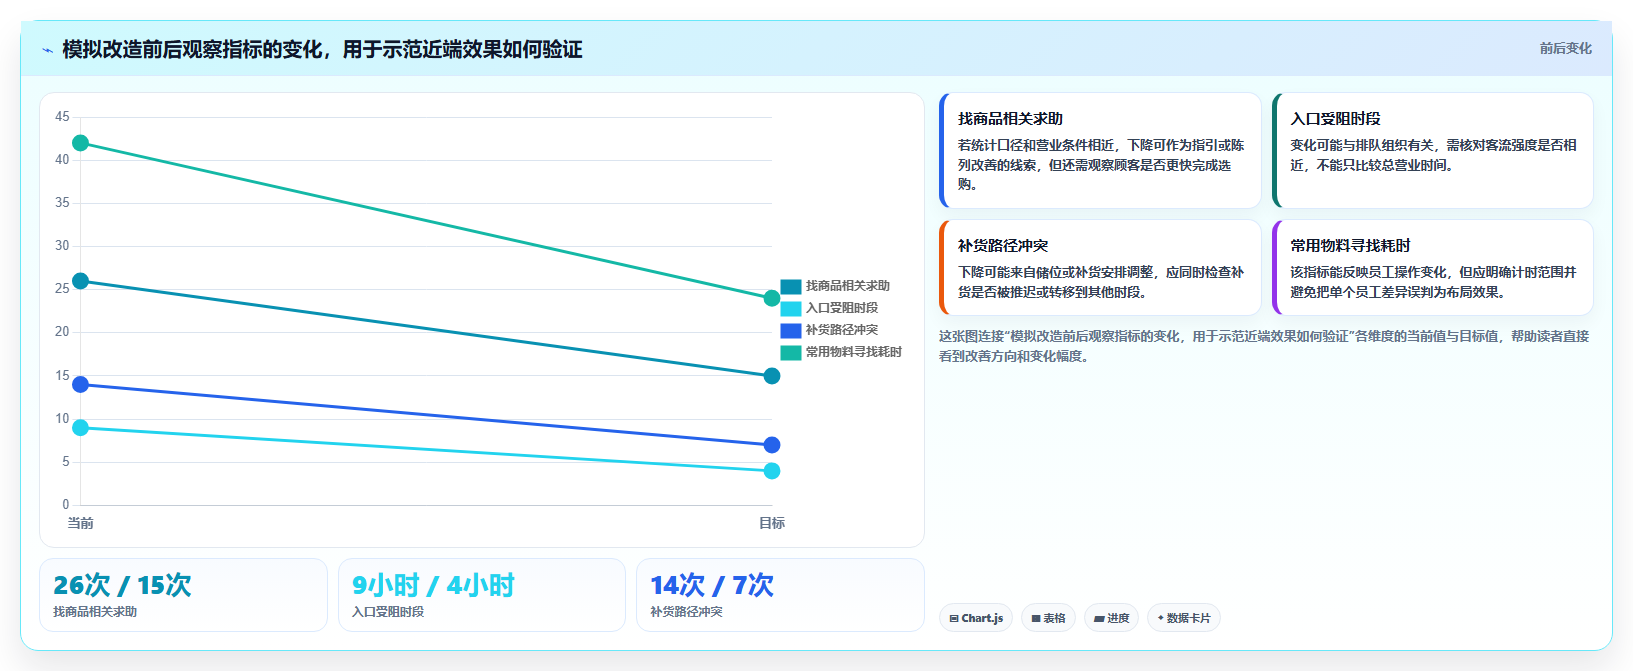Click the cyan data point at 4 on 目标
This screenshot has width=1633, height=671.
coord(772,471)
